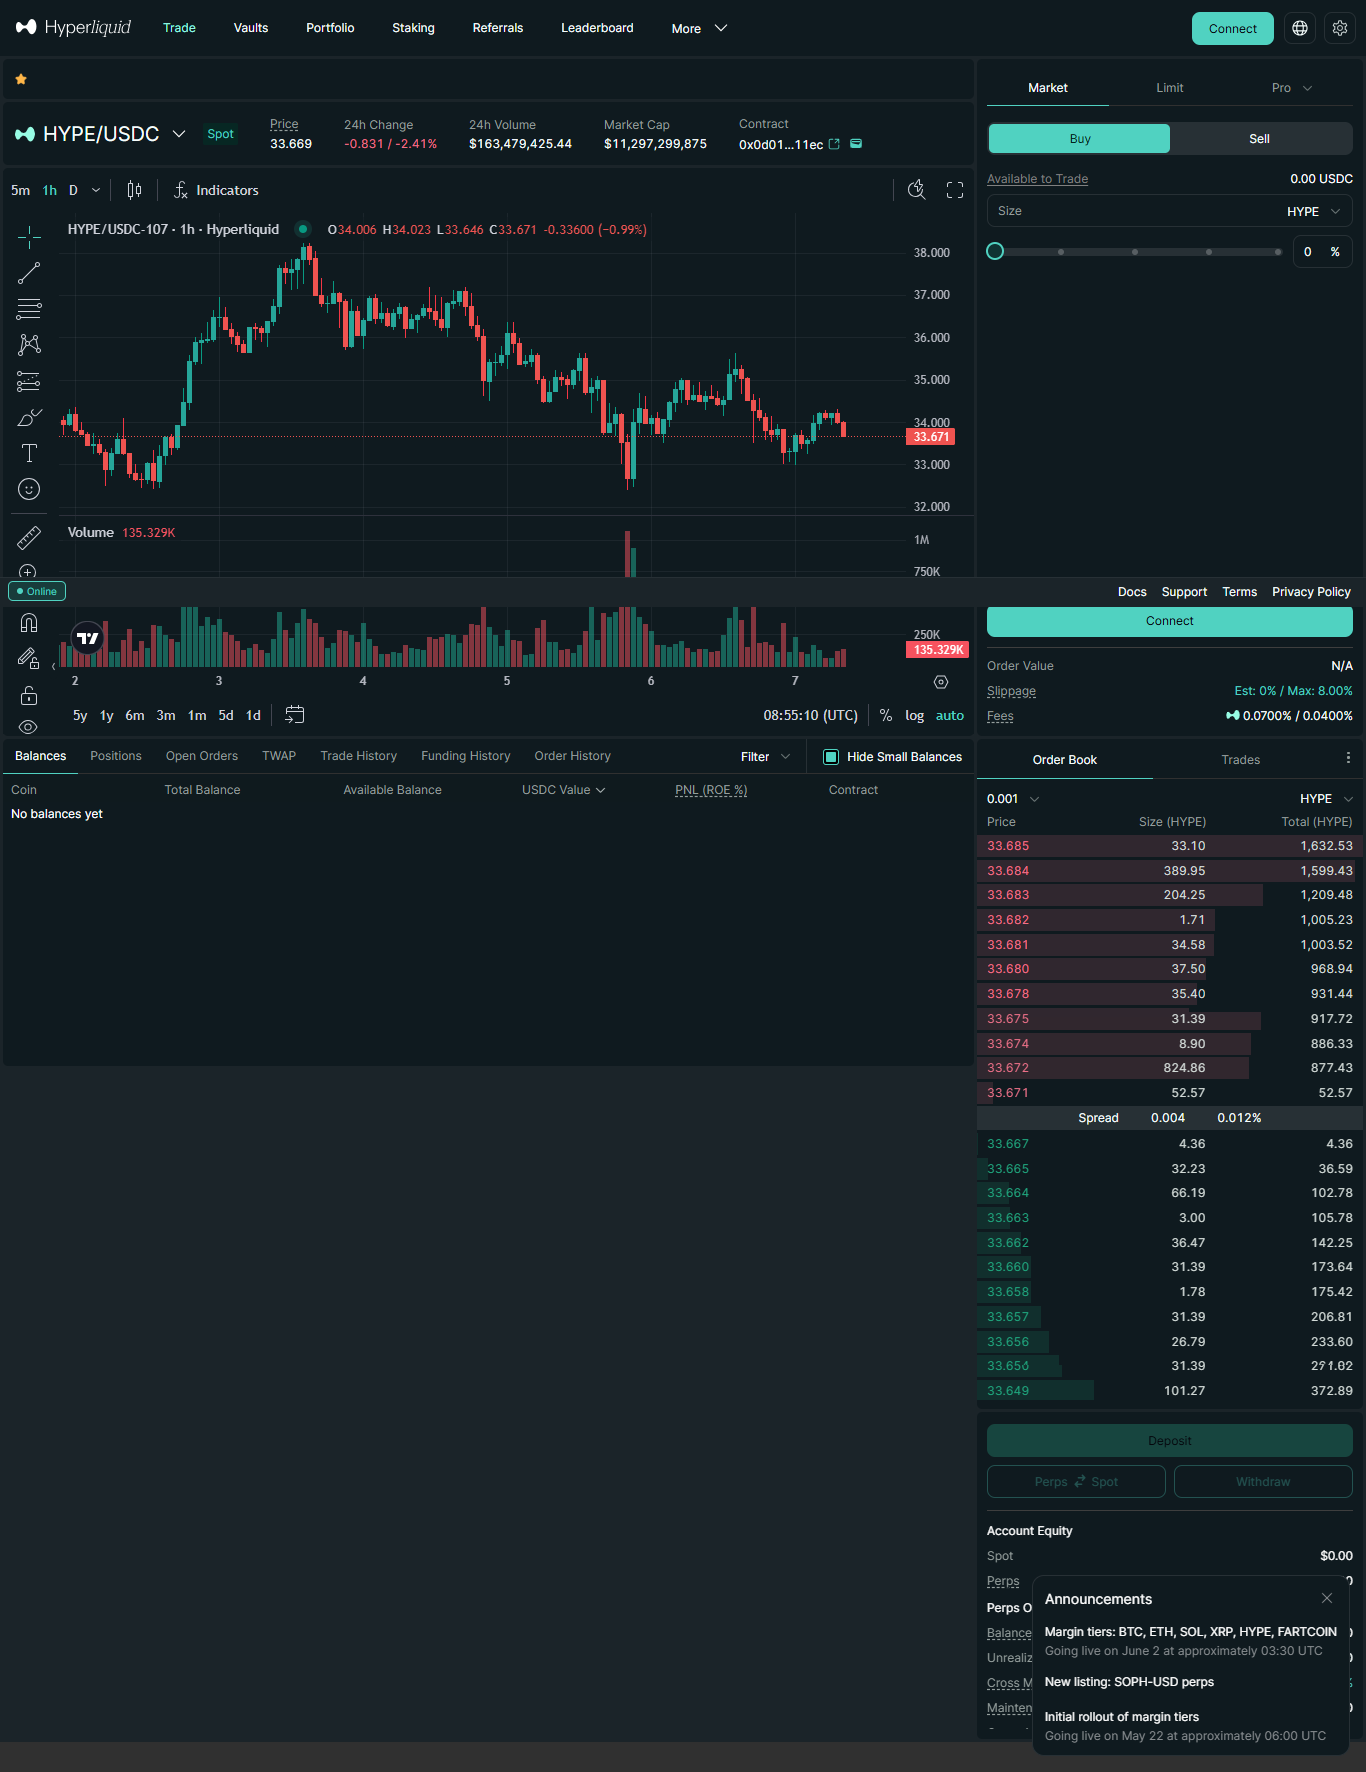The image size is (1366, 1772).
Task: Open the Privacy Policy link
Action: tap(1311, 592)
